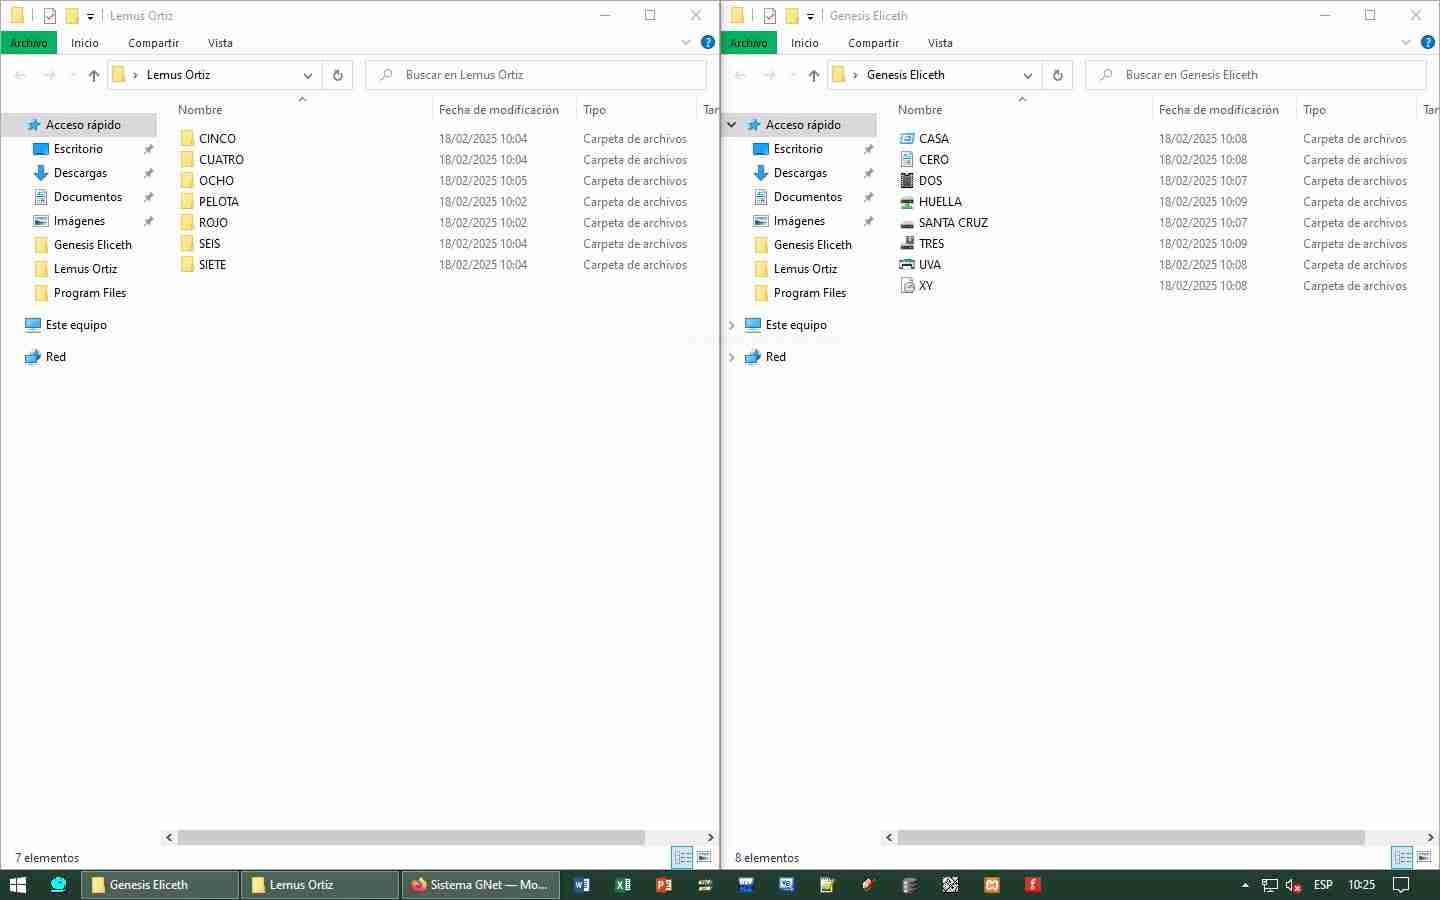Switch Genesis Eliceth window to large icons view
This screenshot has width=1440, height=900.
coord(1424,858)
